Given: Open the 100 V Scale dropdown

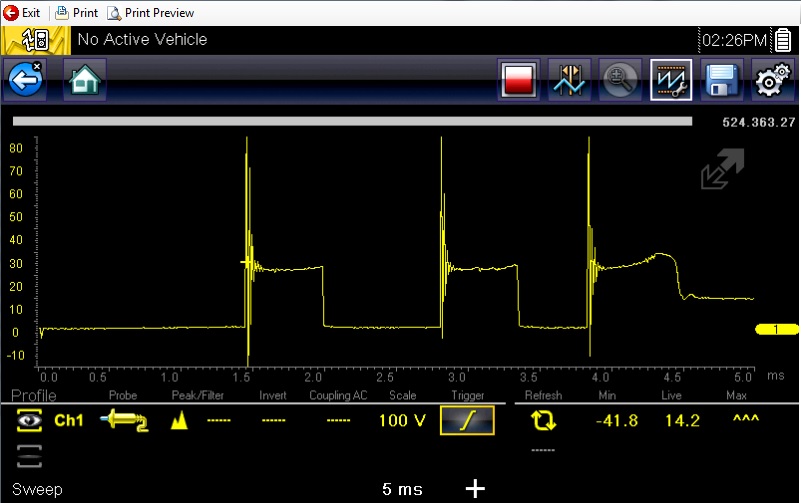Looking at the screenshot, I should click(x=401, y=421).
